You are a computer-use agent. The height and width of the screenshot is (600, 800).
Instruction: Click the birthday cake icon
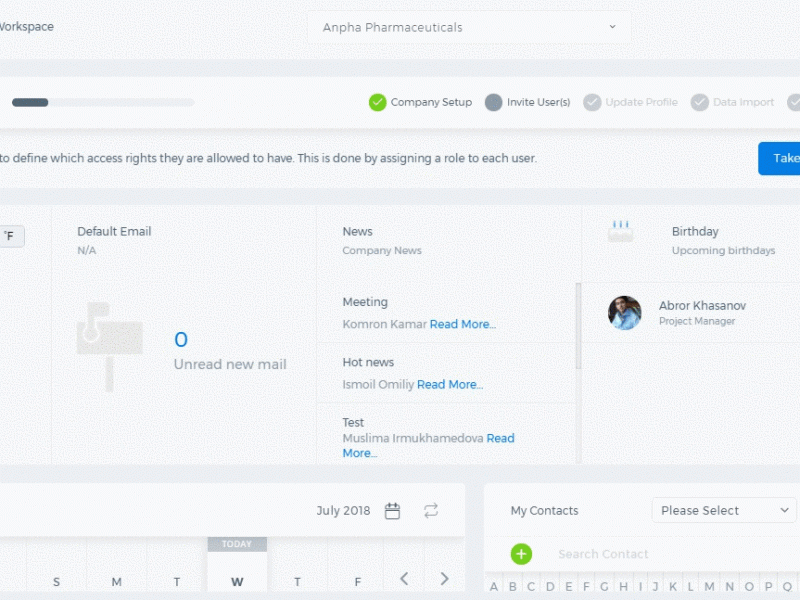click(x=620, y=232)
